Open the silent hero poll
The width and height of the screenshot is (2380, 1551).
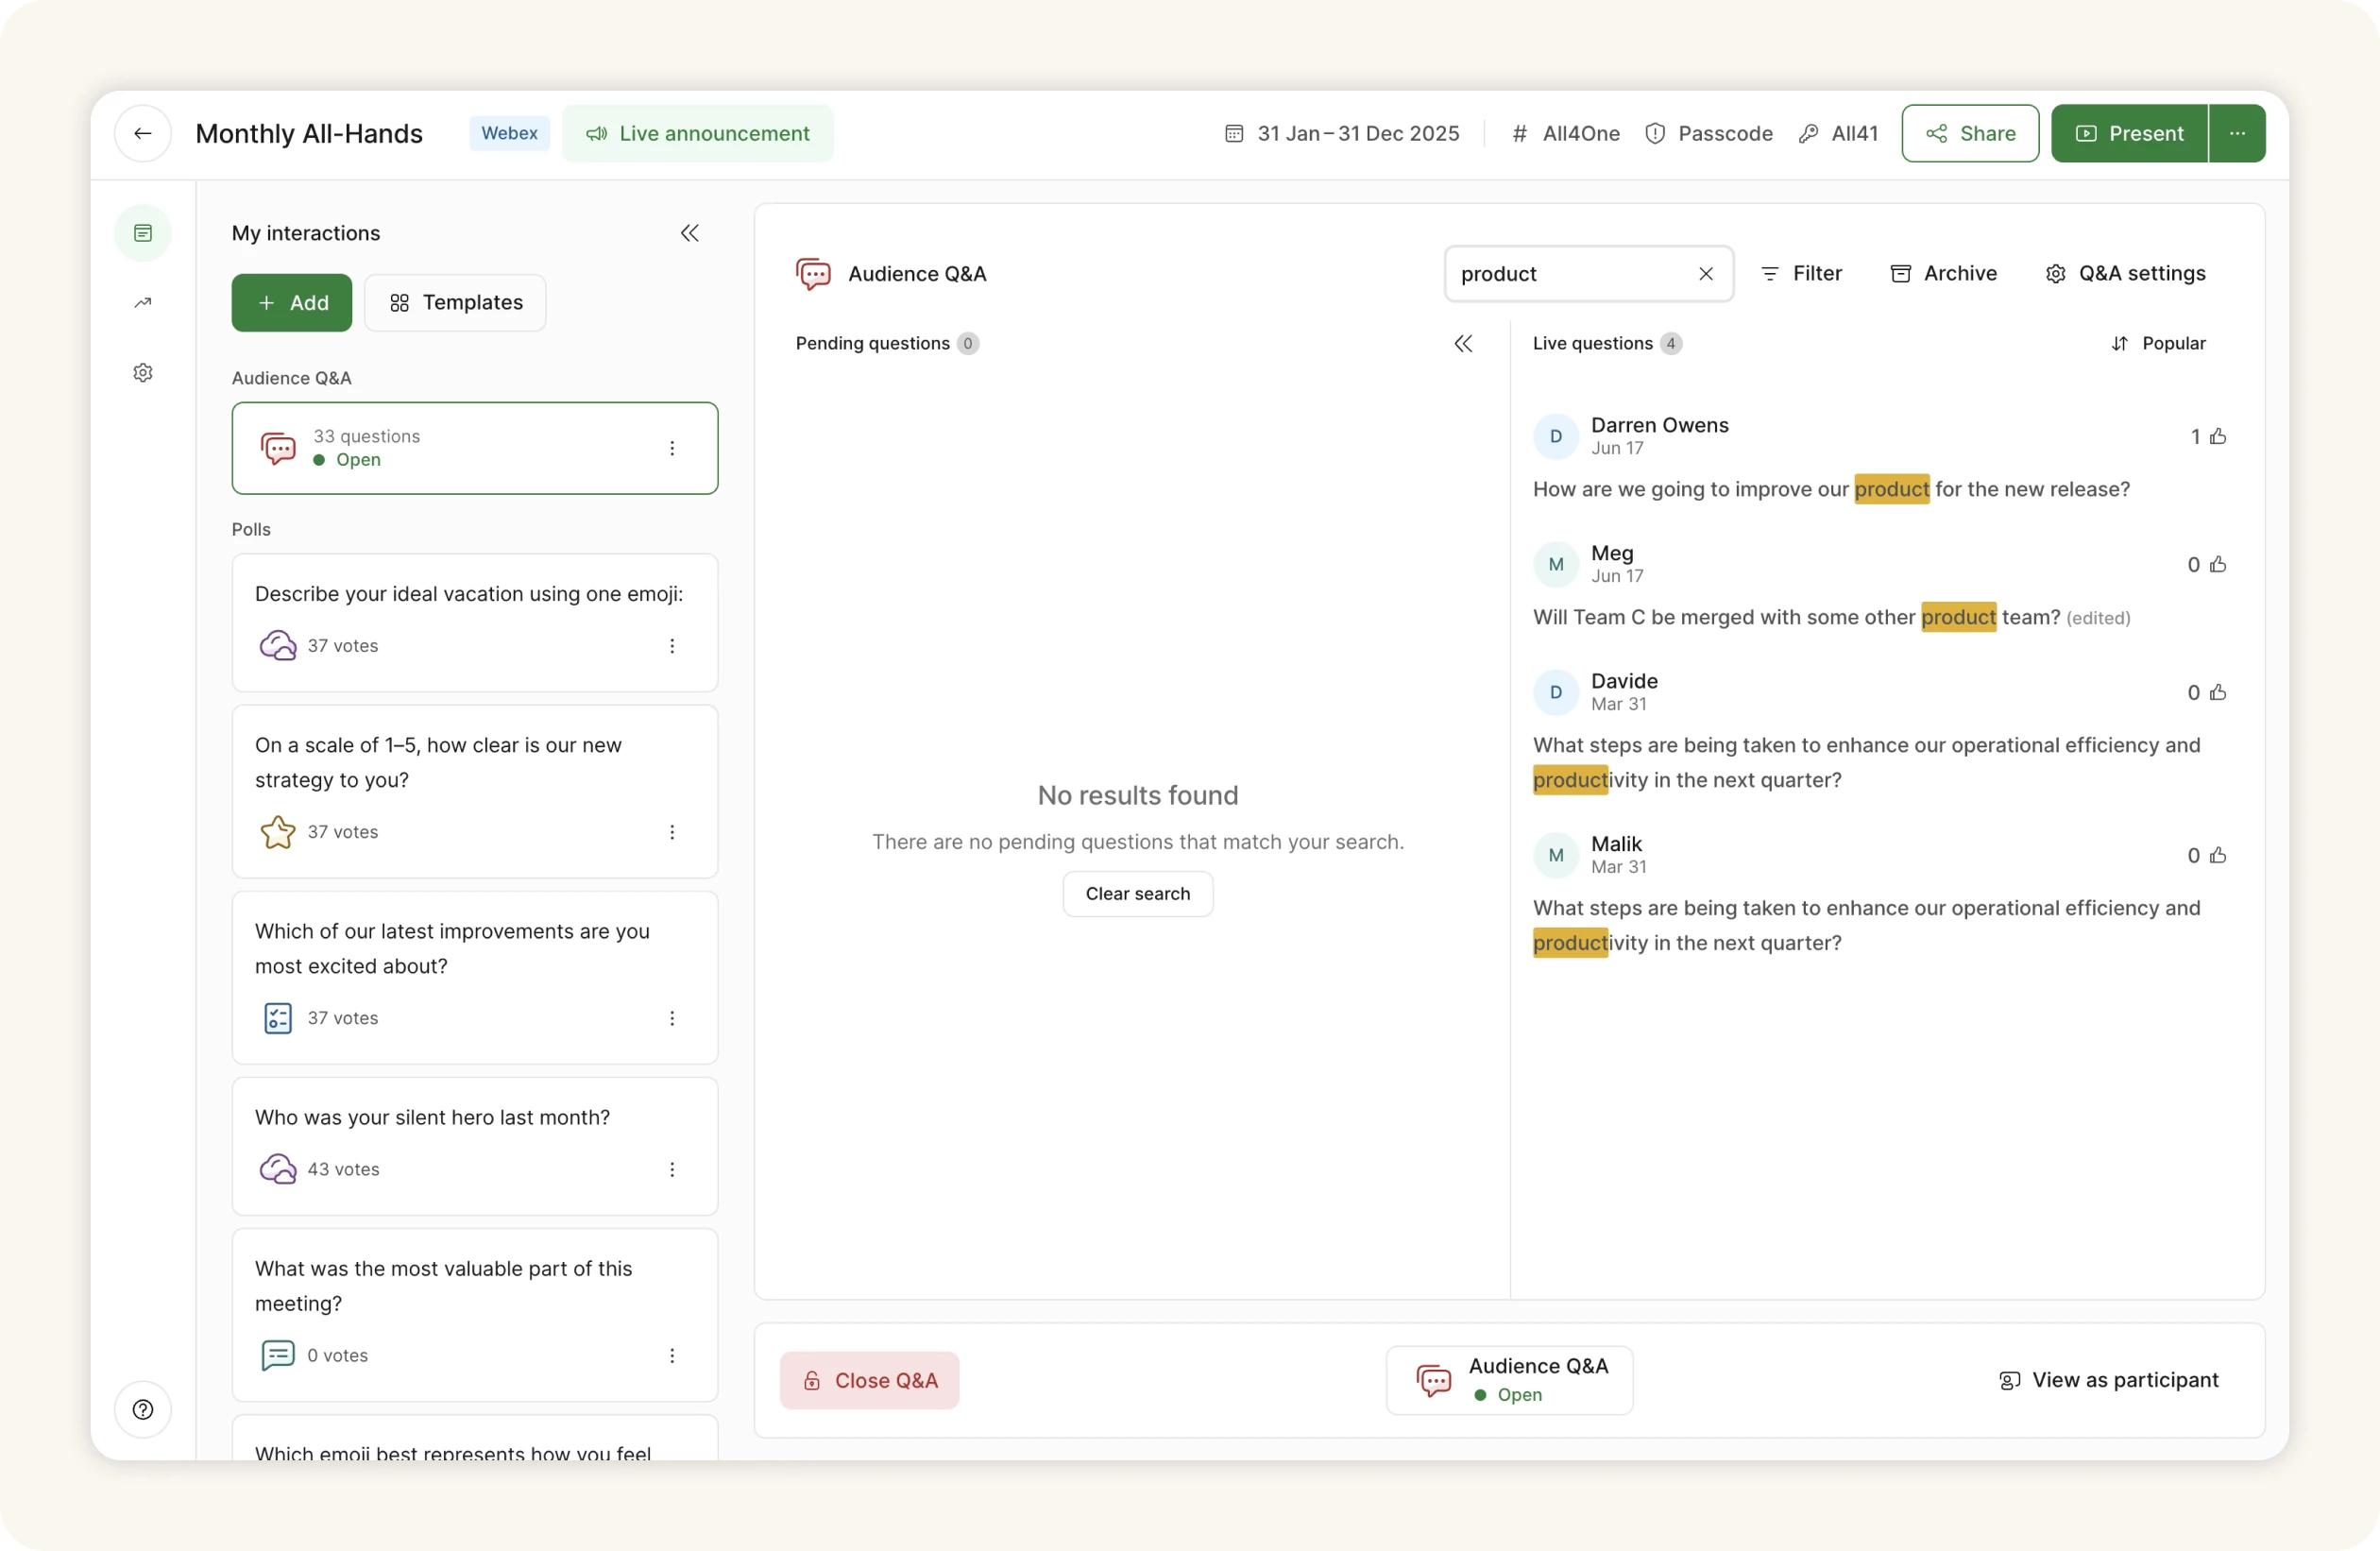point(475,1146)
